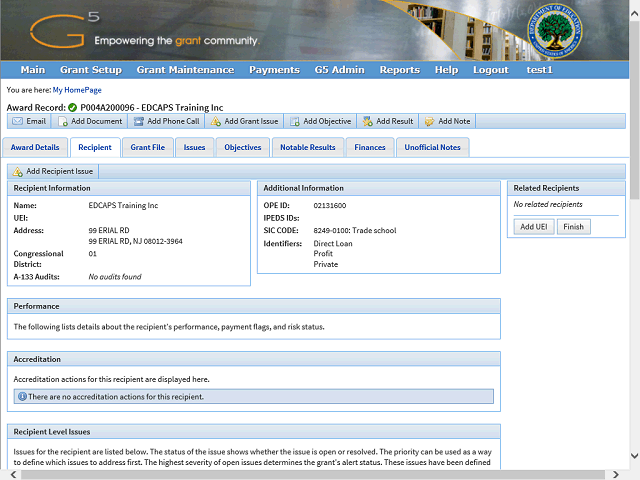The height and width of the screenshot is (480, 640).
Task: Open the Reports menu
Action: pos(399,70)
